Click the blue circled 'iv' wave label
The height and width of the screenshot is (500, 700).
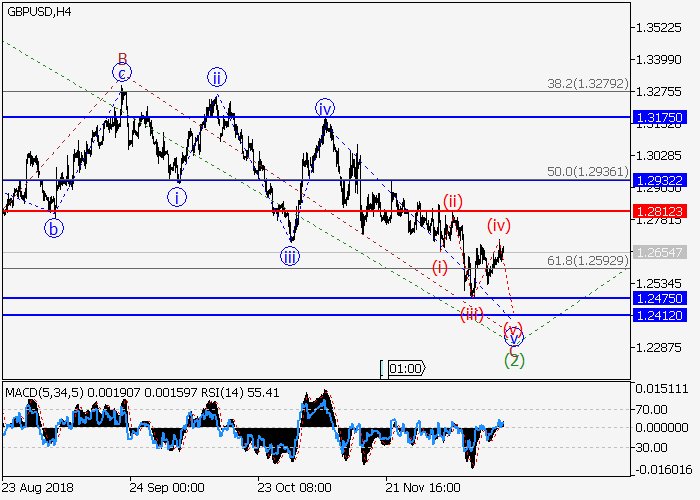(324, 108)
